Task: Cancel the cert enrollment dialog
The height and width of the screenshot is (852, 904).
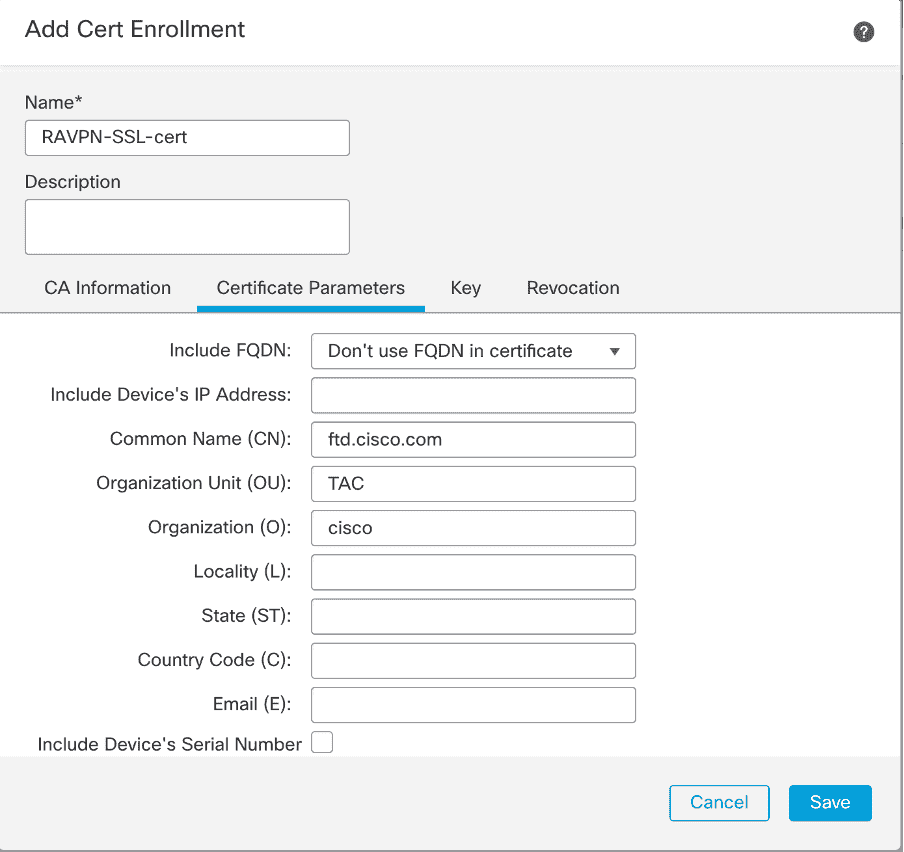Action: pos(719,802)
